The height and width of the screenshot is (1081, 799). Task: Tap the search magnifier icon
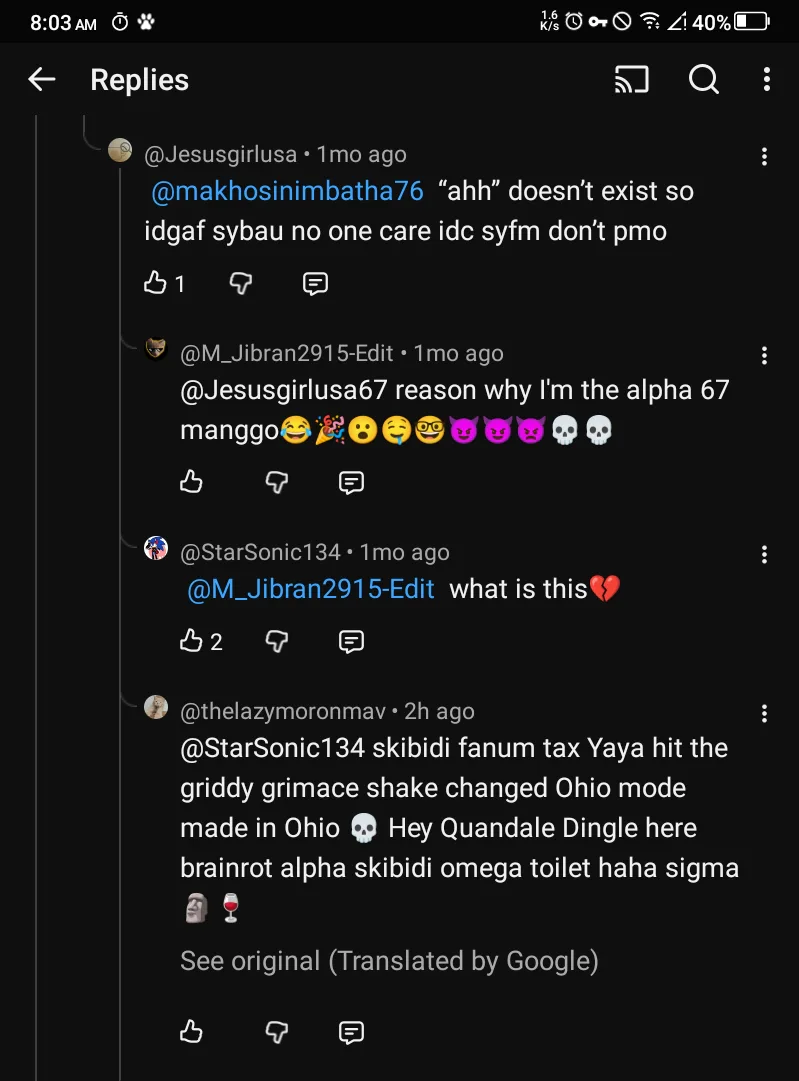tap(704, 80)
